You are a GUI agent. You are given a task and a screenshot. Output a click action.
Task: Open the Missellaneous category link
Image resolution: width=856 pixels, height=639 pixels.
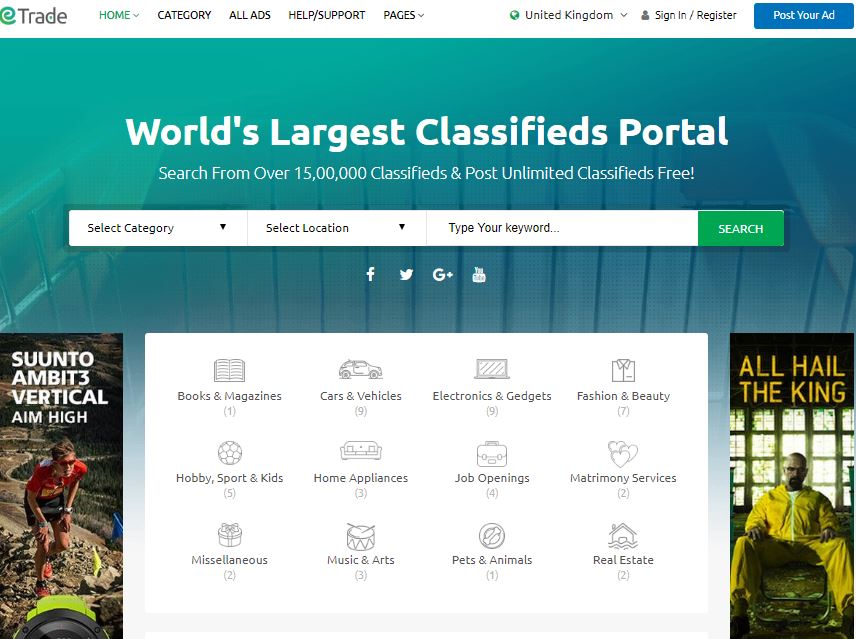point(229,560)
